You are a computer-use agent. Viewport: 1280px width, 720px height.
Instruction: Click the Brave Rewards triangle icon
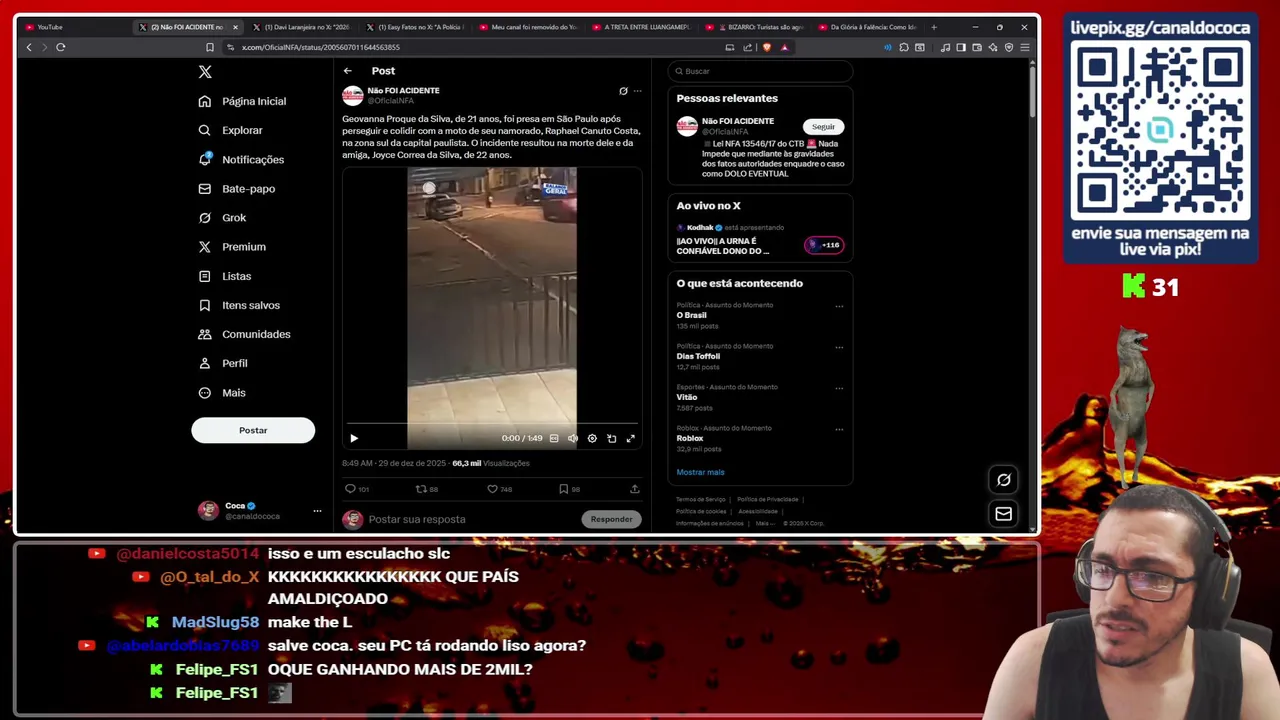[x=785, y=47]
